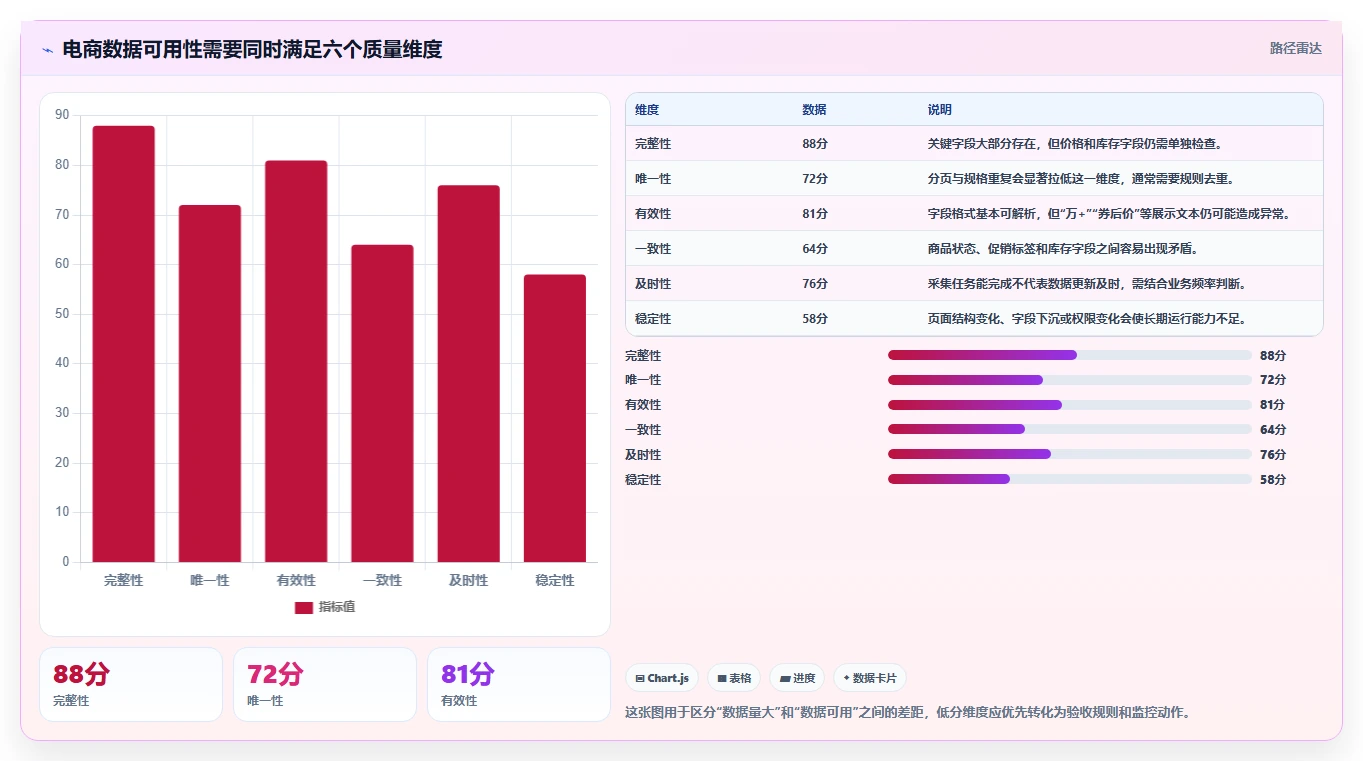Click the description starting 商品状态、促销标签

pyautogui.click(x=1063, y=249)
